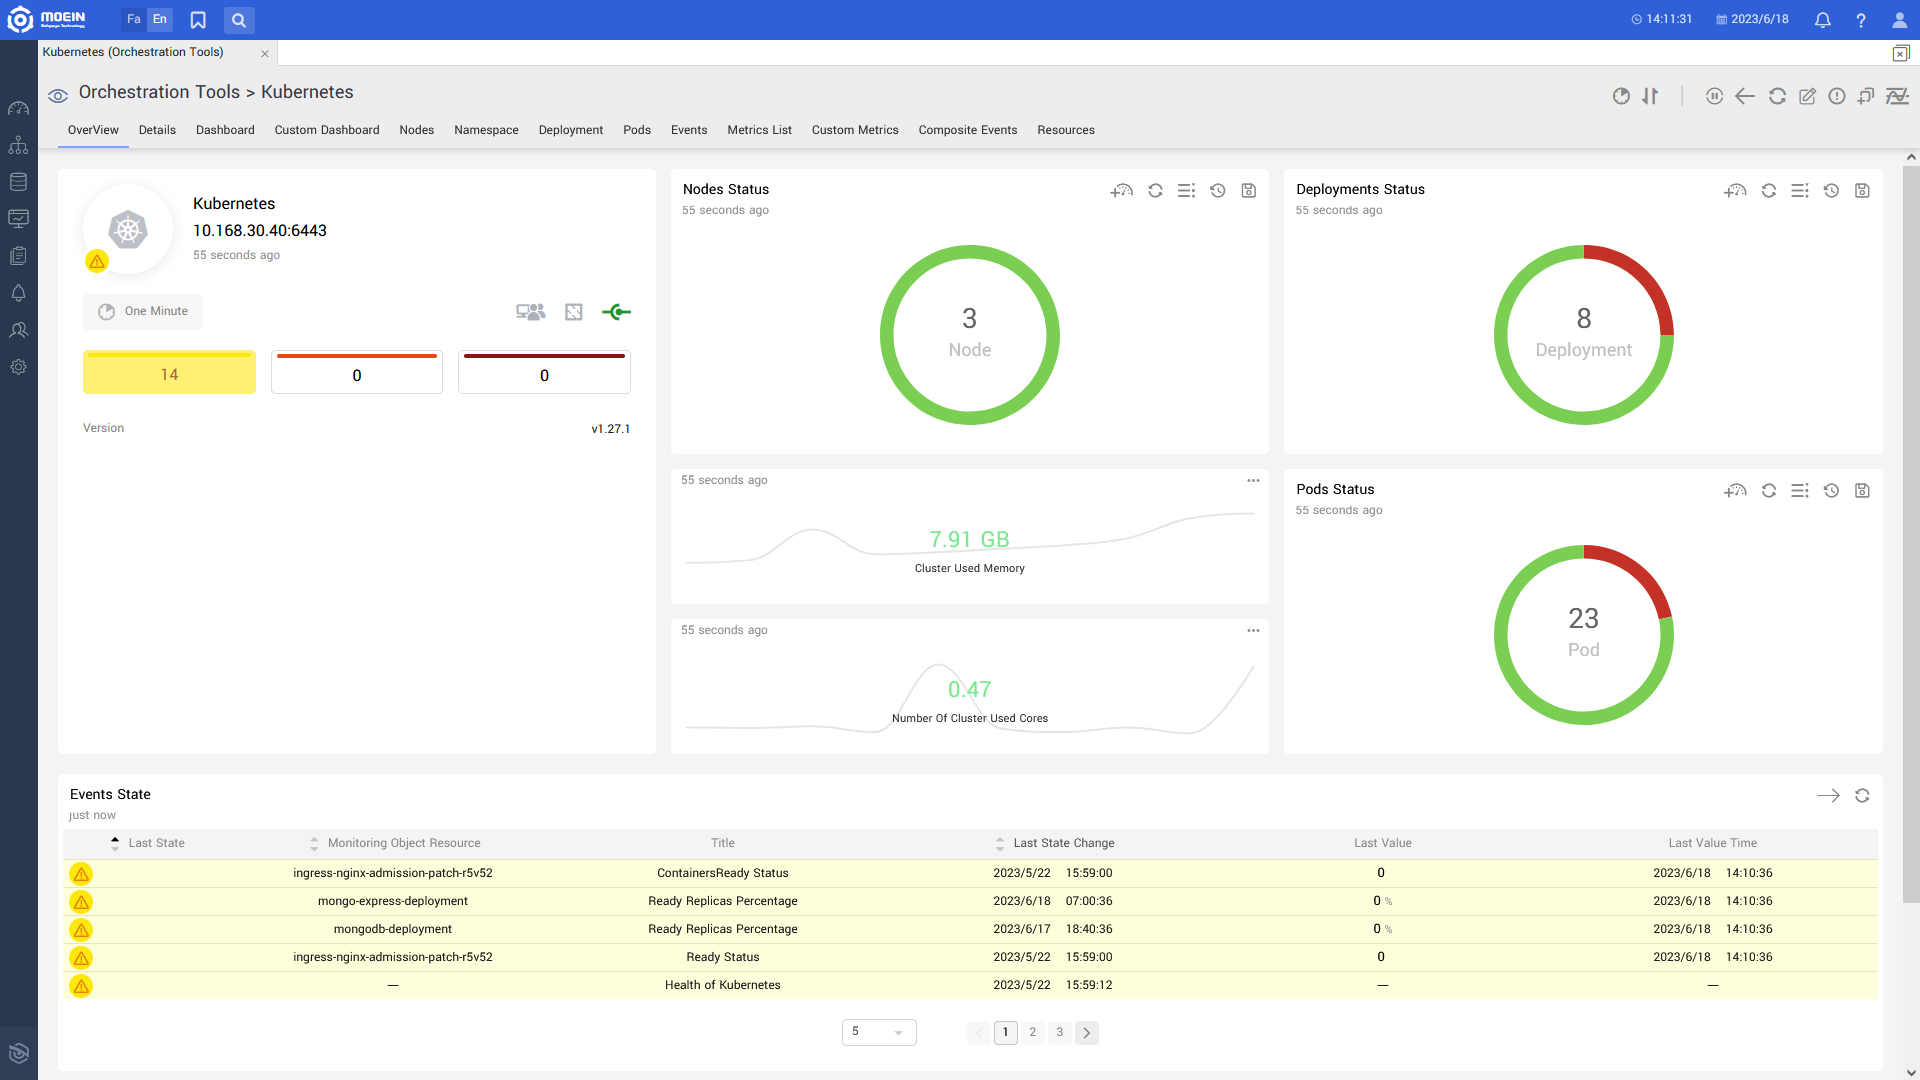Click the sort arrows icon in header toolbar
The width and height of the screenshot is (1920, 1080).
click(x=1651, y=96)
